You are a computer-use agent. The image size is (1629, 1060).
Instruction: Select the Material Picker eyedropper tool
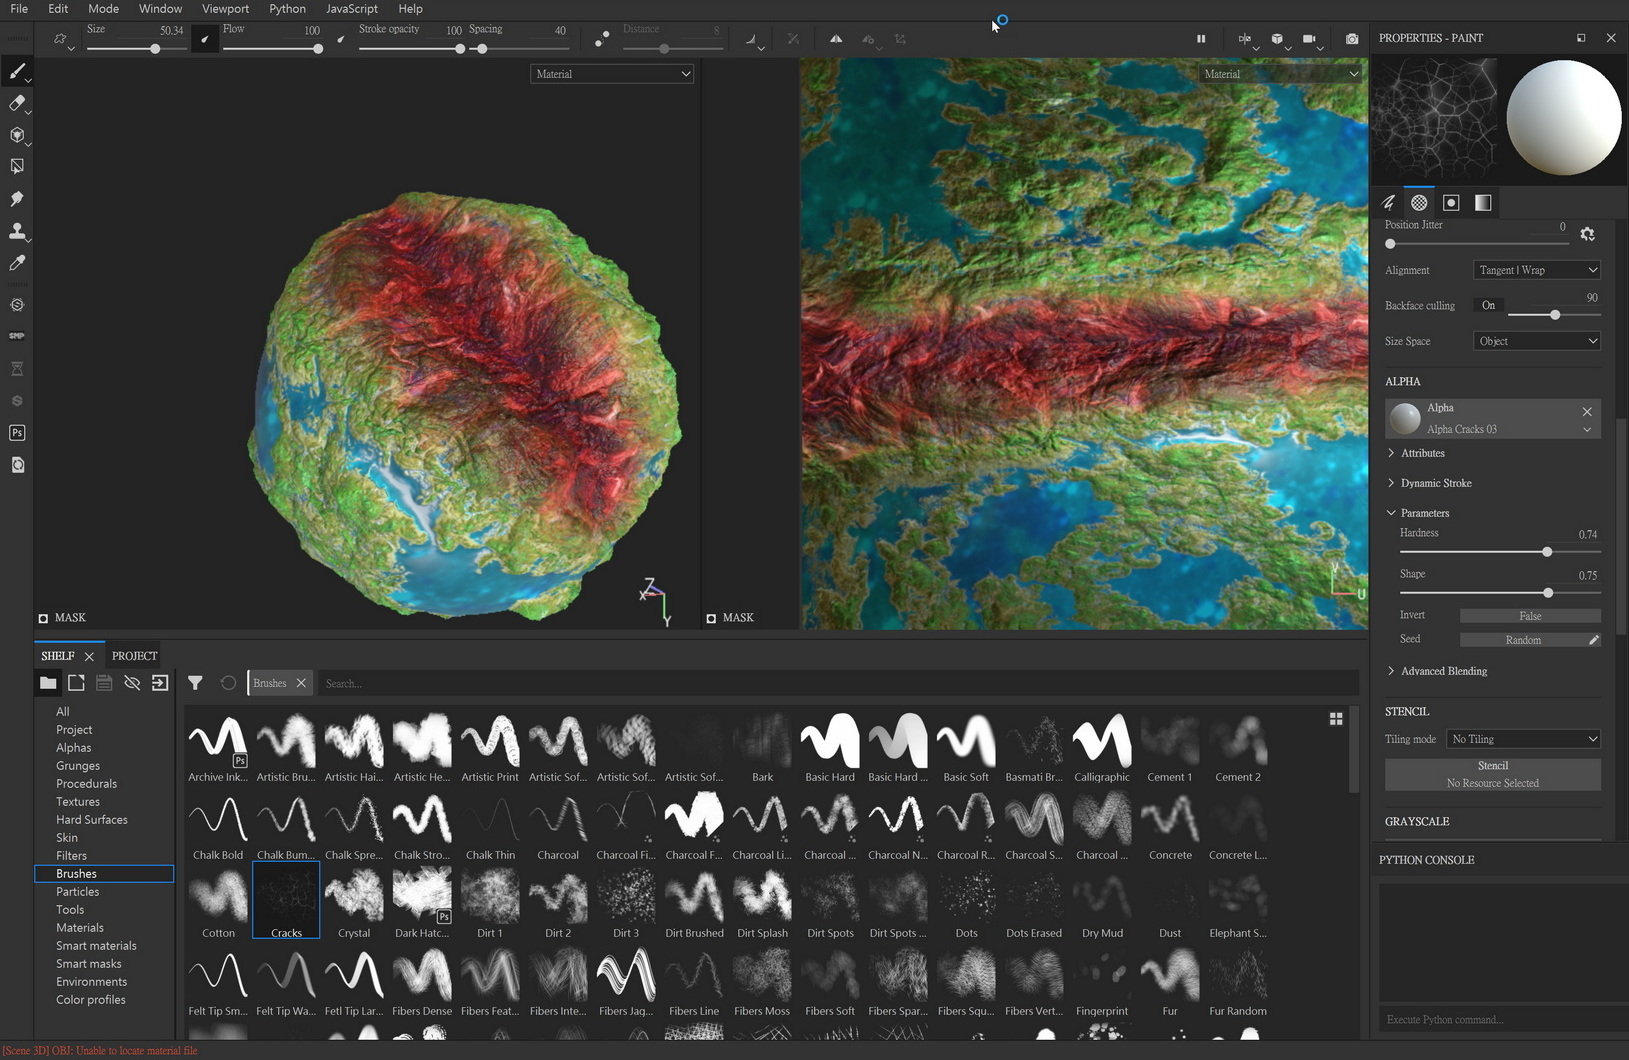tap(16, 263)
